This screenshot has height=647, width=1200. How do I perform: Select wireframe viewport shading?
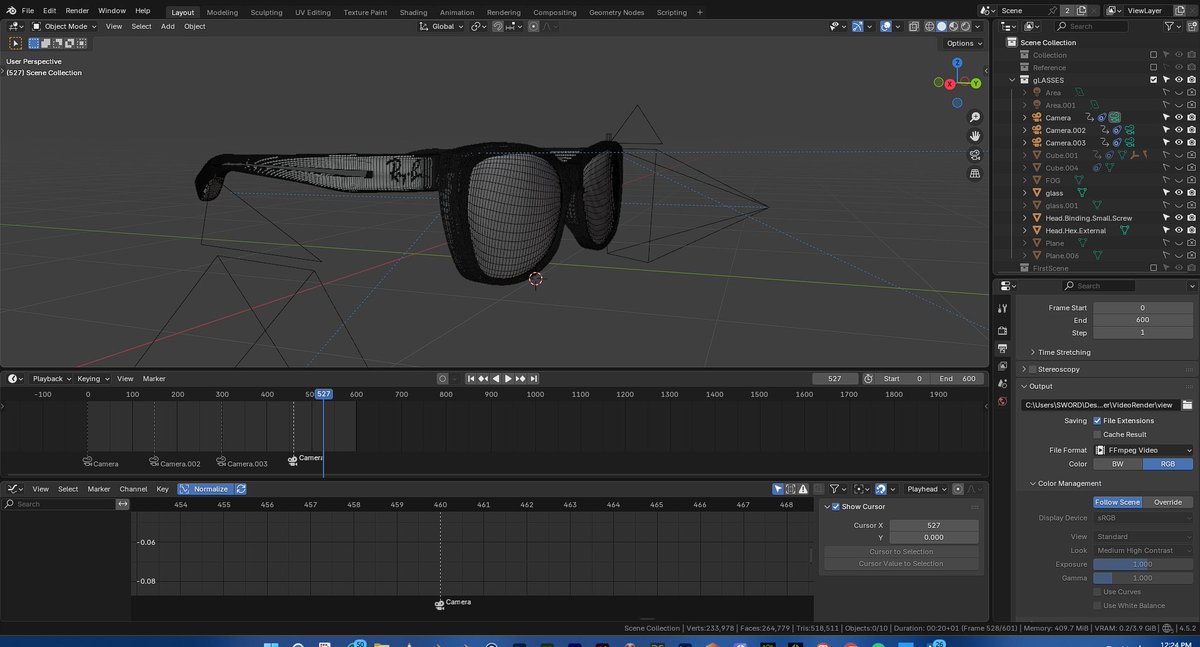[x=928, y=26]
